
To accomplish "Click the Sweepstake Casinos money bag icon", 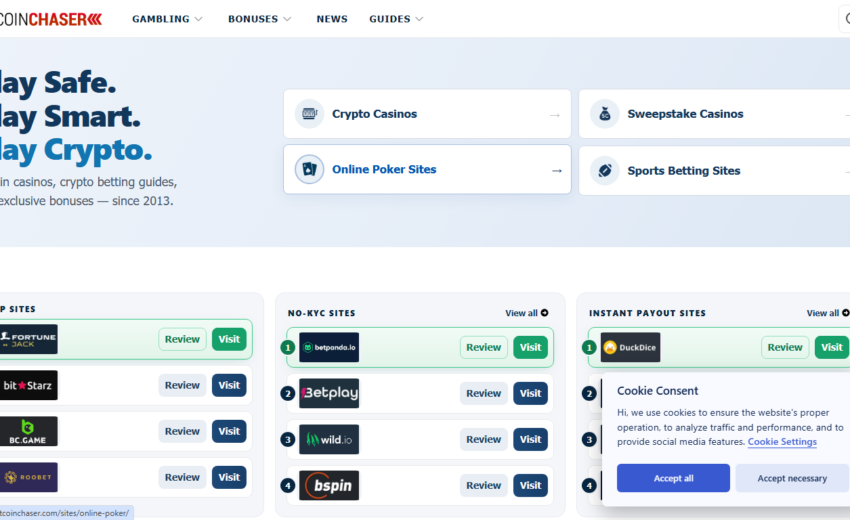I will coord(605,114).
